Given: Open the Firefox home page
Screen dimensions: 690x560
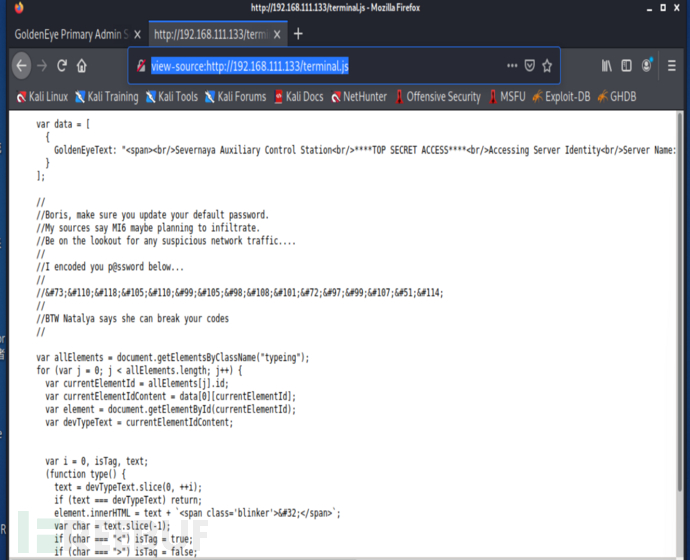Looking at the screenshot, I should [82, 66].
